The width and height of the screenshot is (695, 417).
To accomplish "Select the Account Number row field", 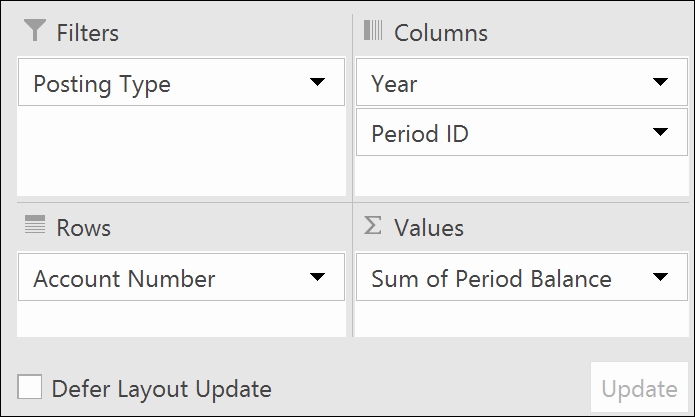I will tap(181, 277).
